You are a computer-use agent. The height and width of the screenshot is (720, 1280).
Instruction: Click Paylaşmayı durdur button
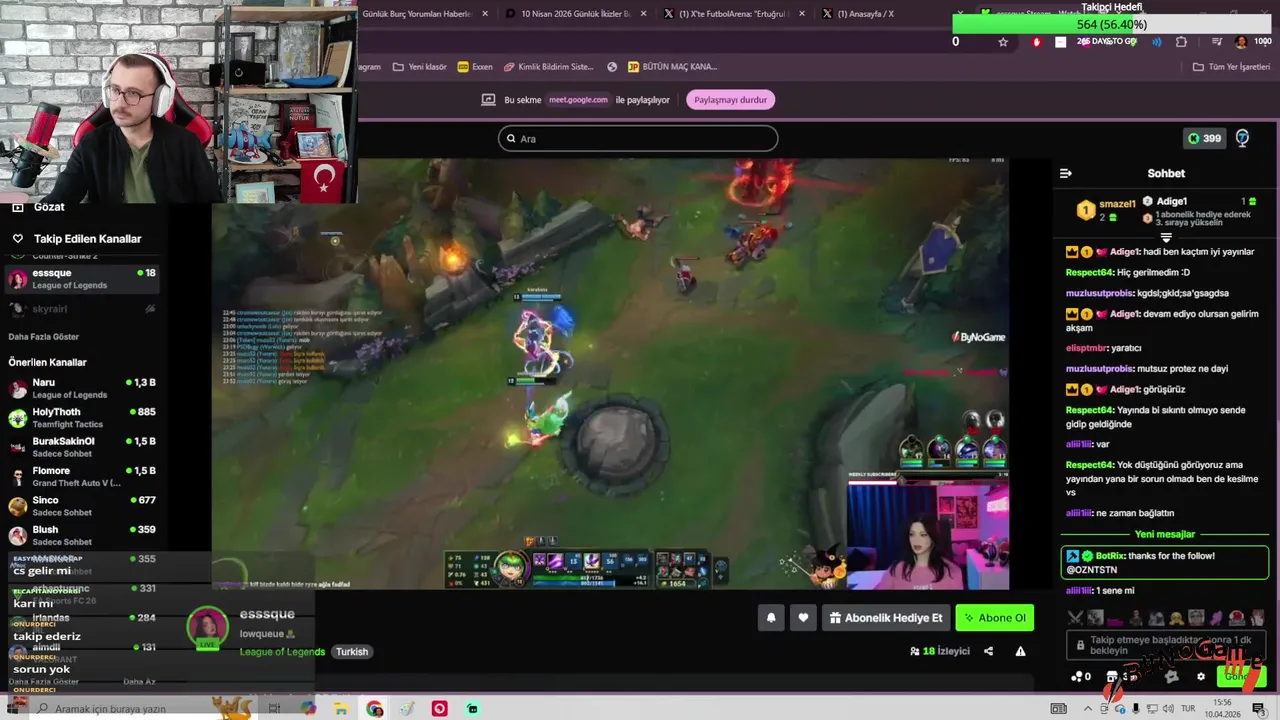pos(731,100)
